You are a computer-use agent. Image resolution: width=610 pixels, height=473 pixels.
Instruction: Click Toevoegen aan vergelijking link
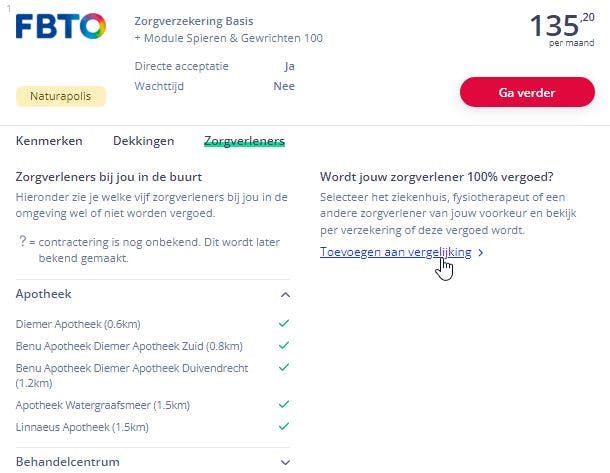[x=395, y=252]
